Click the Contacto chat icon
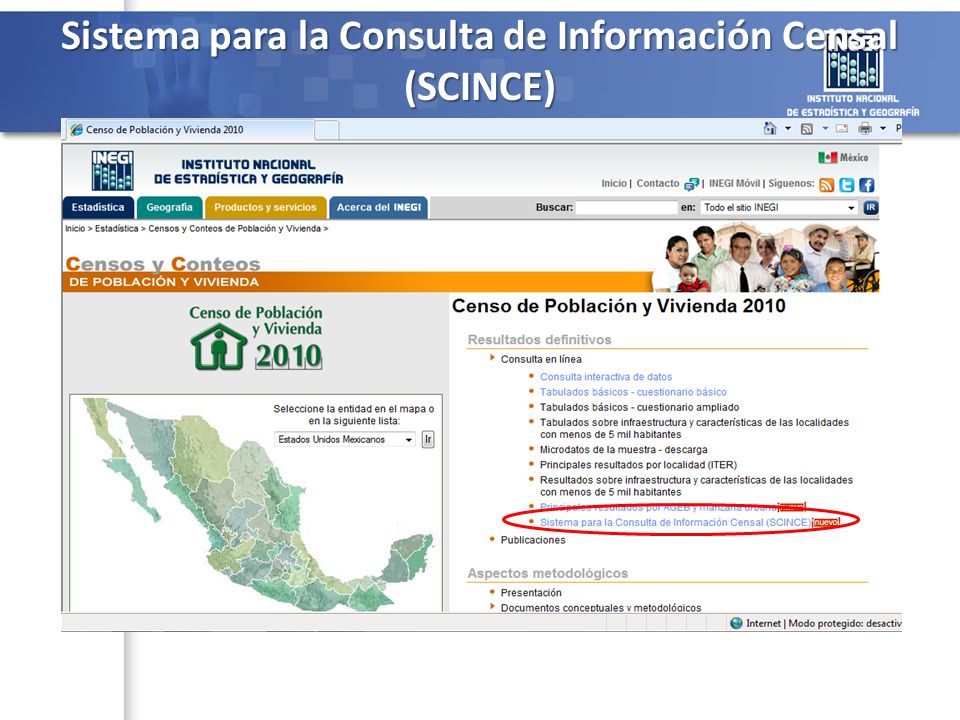The image size is (960, 720). click(691, 184)
